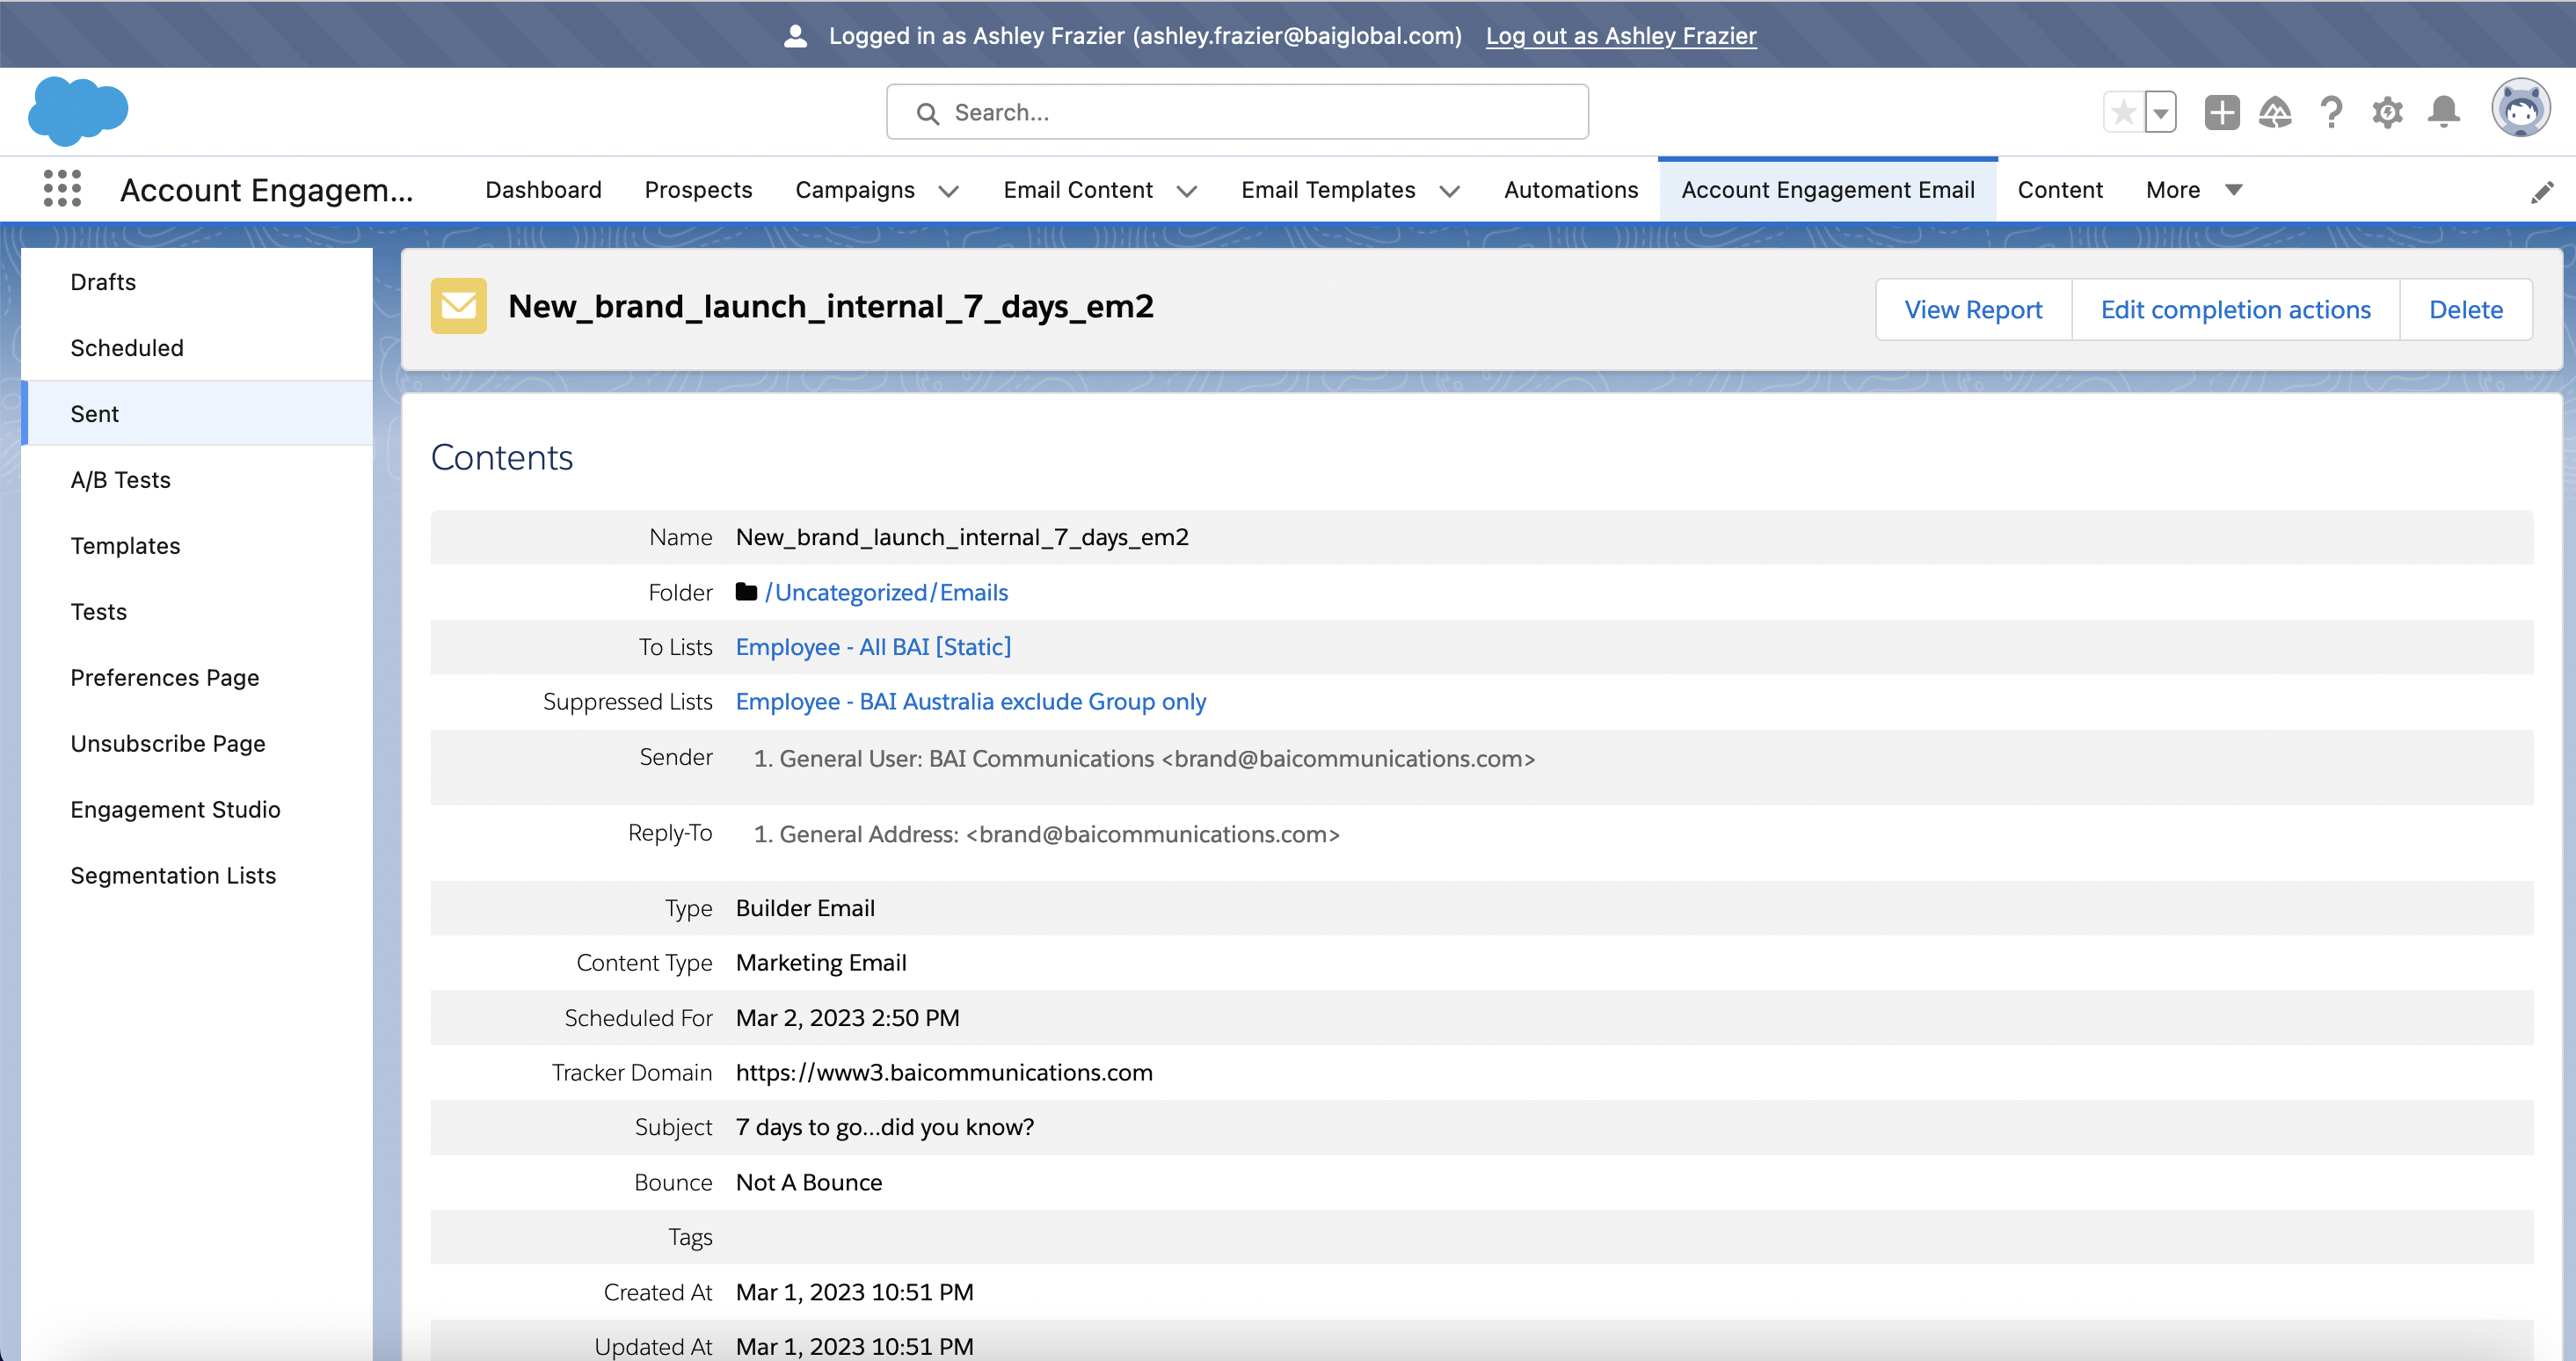Open the Content tab

(x=2060, y=190)
